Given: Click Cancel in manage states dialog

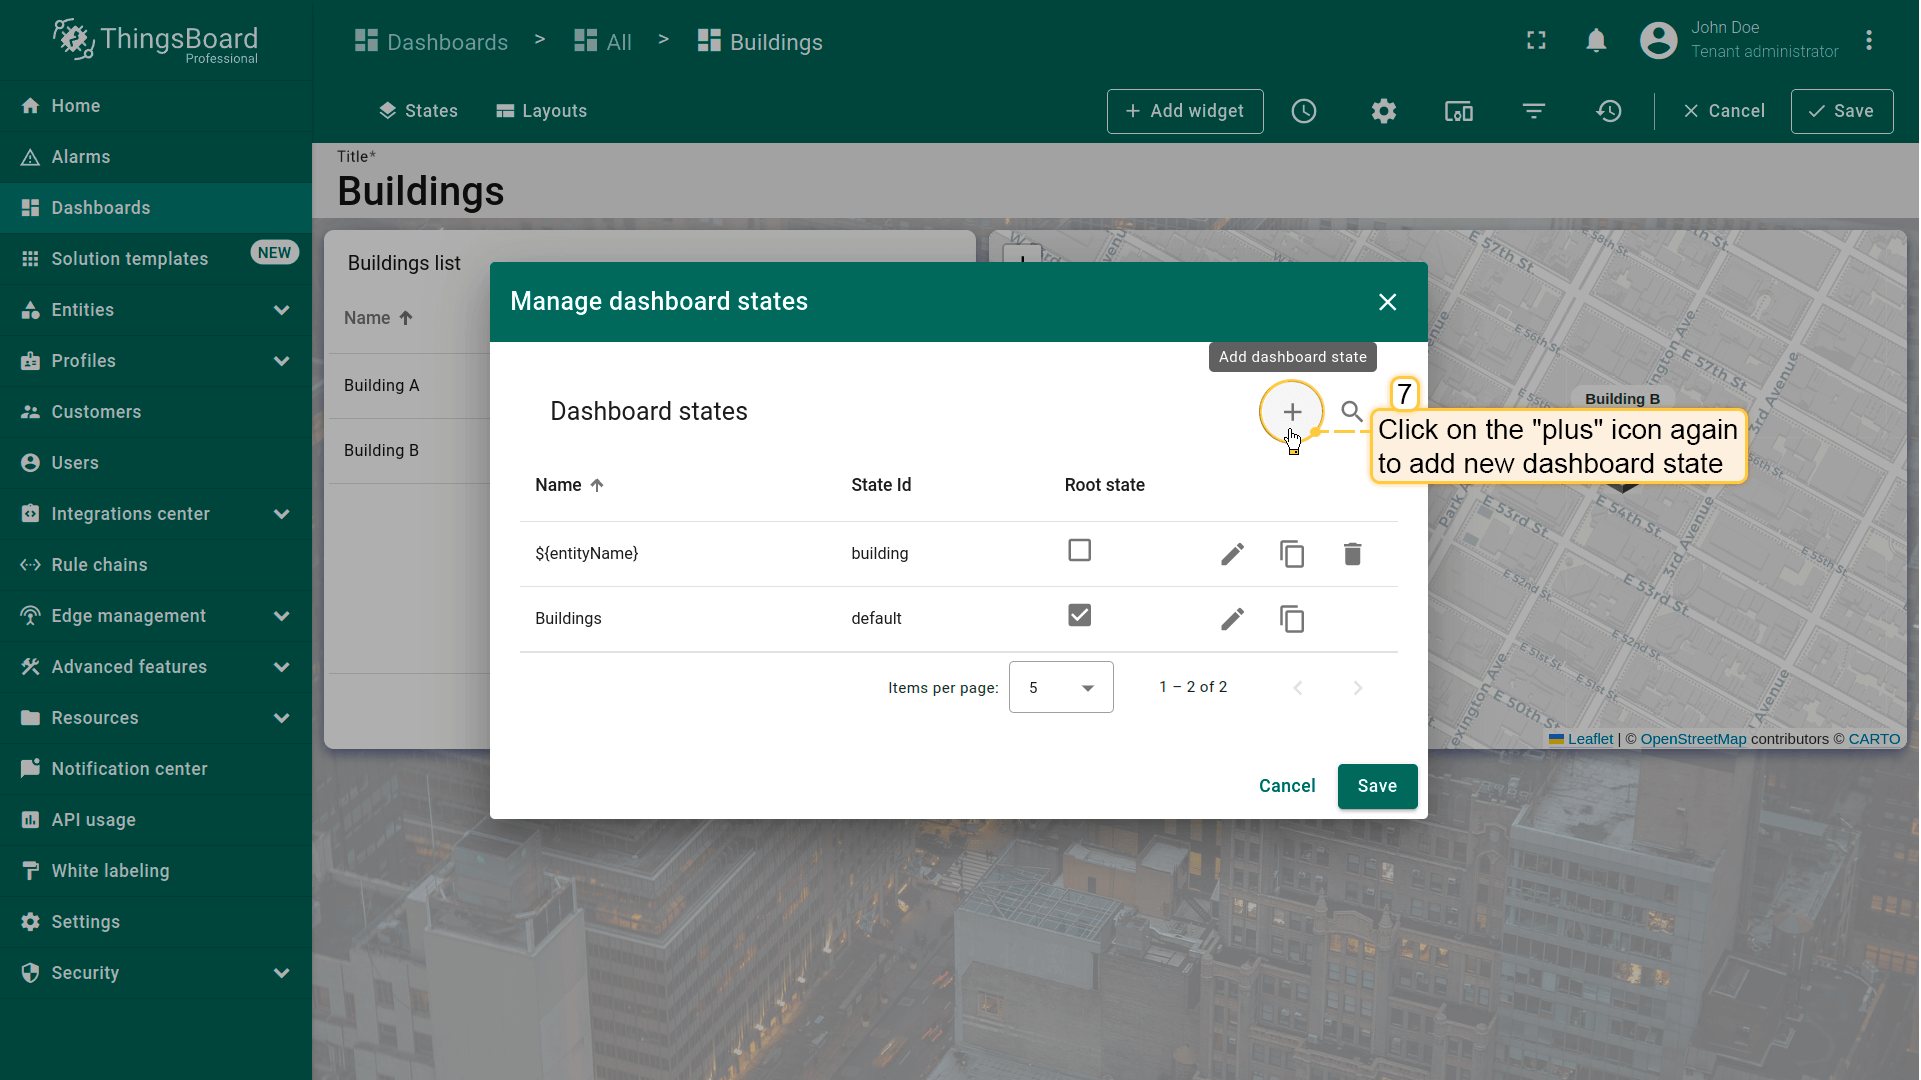Looking at the screenshot, I should coord(1286,787).
